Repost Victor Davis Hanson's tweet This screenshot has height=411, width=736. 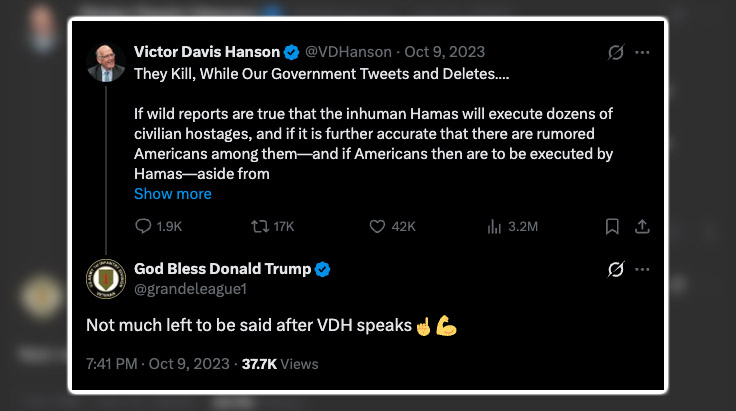point(261,226)
